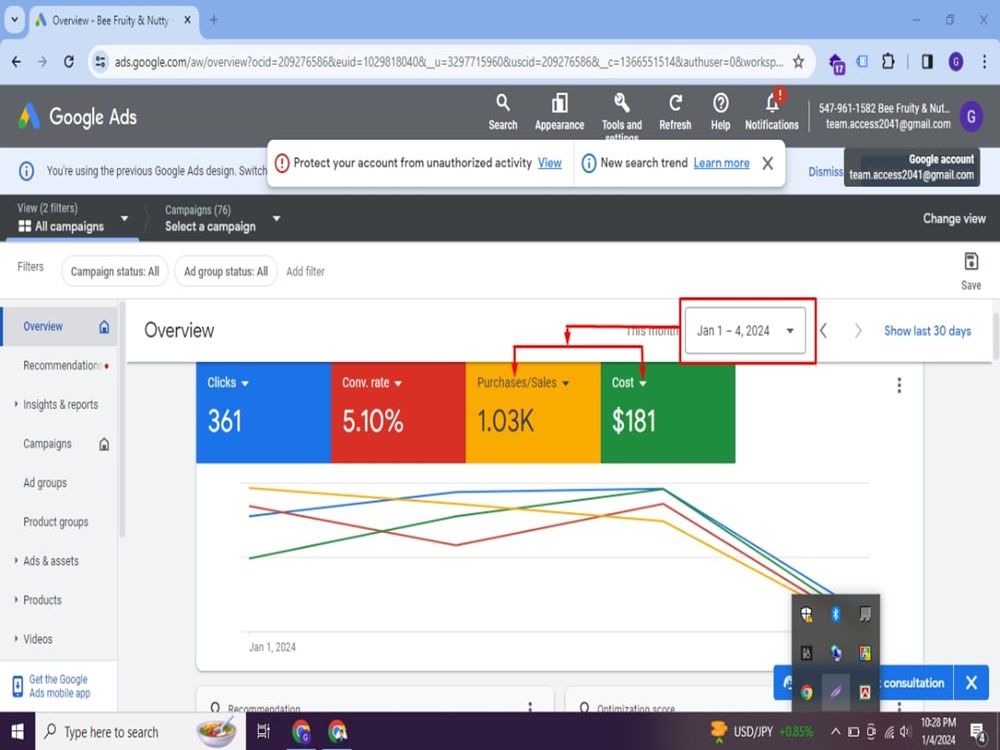
Task: Click Show last 30 days link
Action: [927, 330]
